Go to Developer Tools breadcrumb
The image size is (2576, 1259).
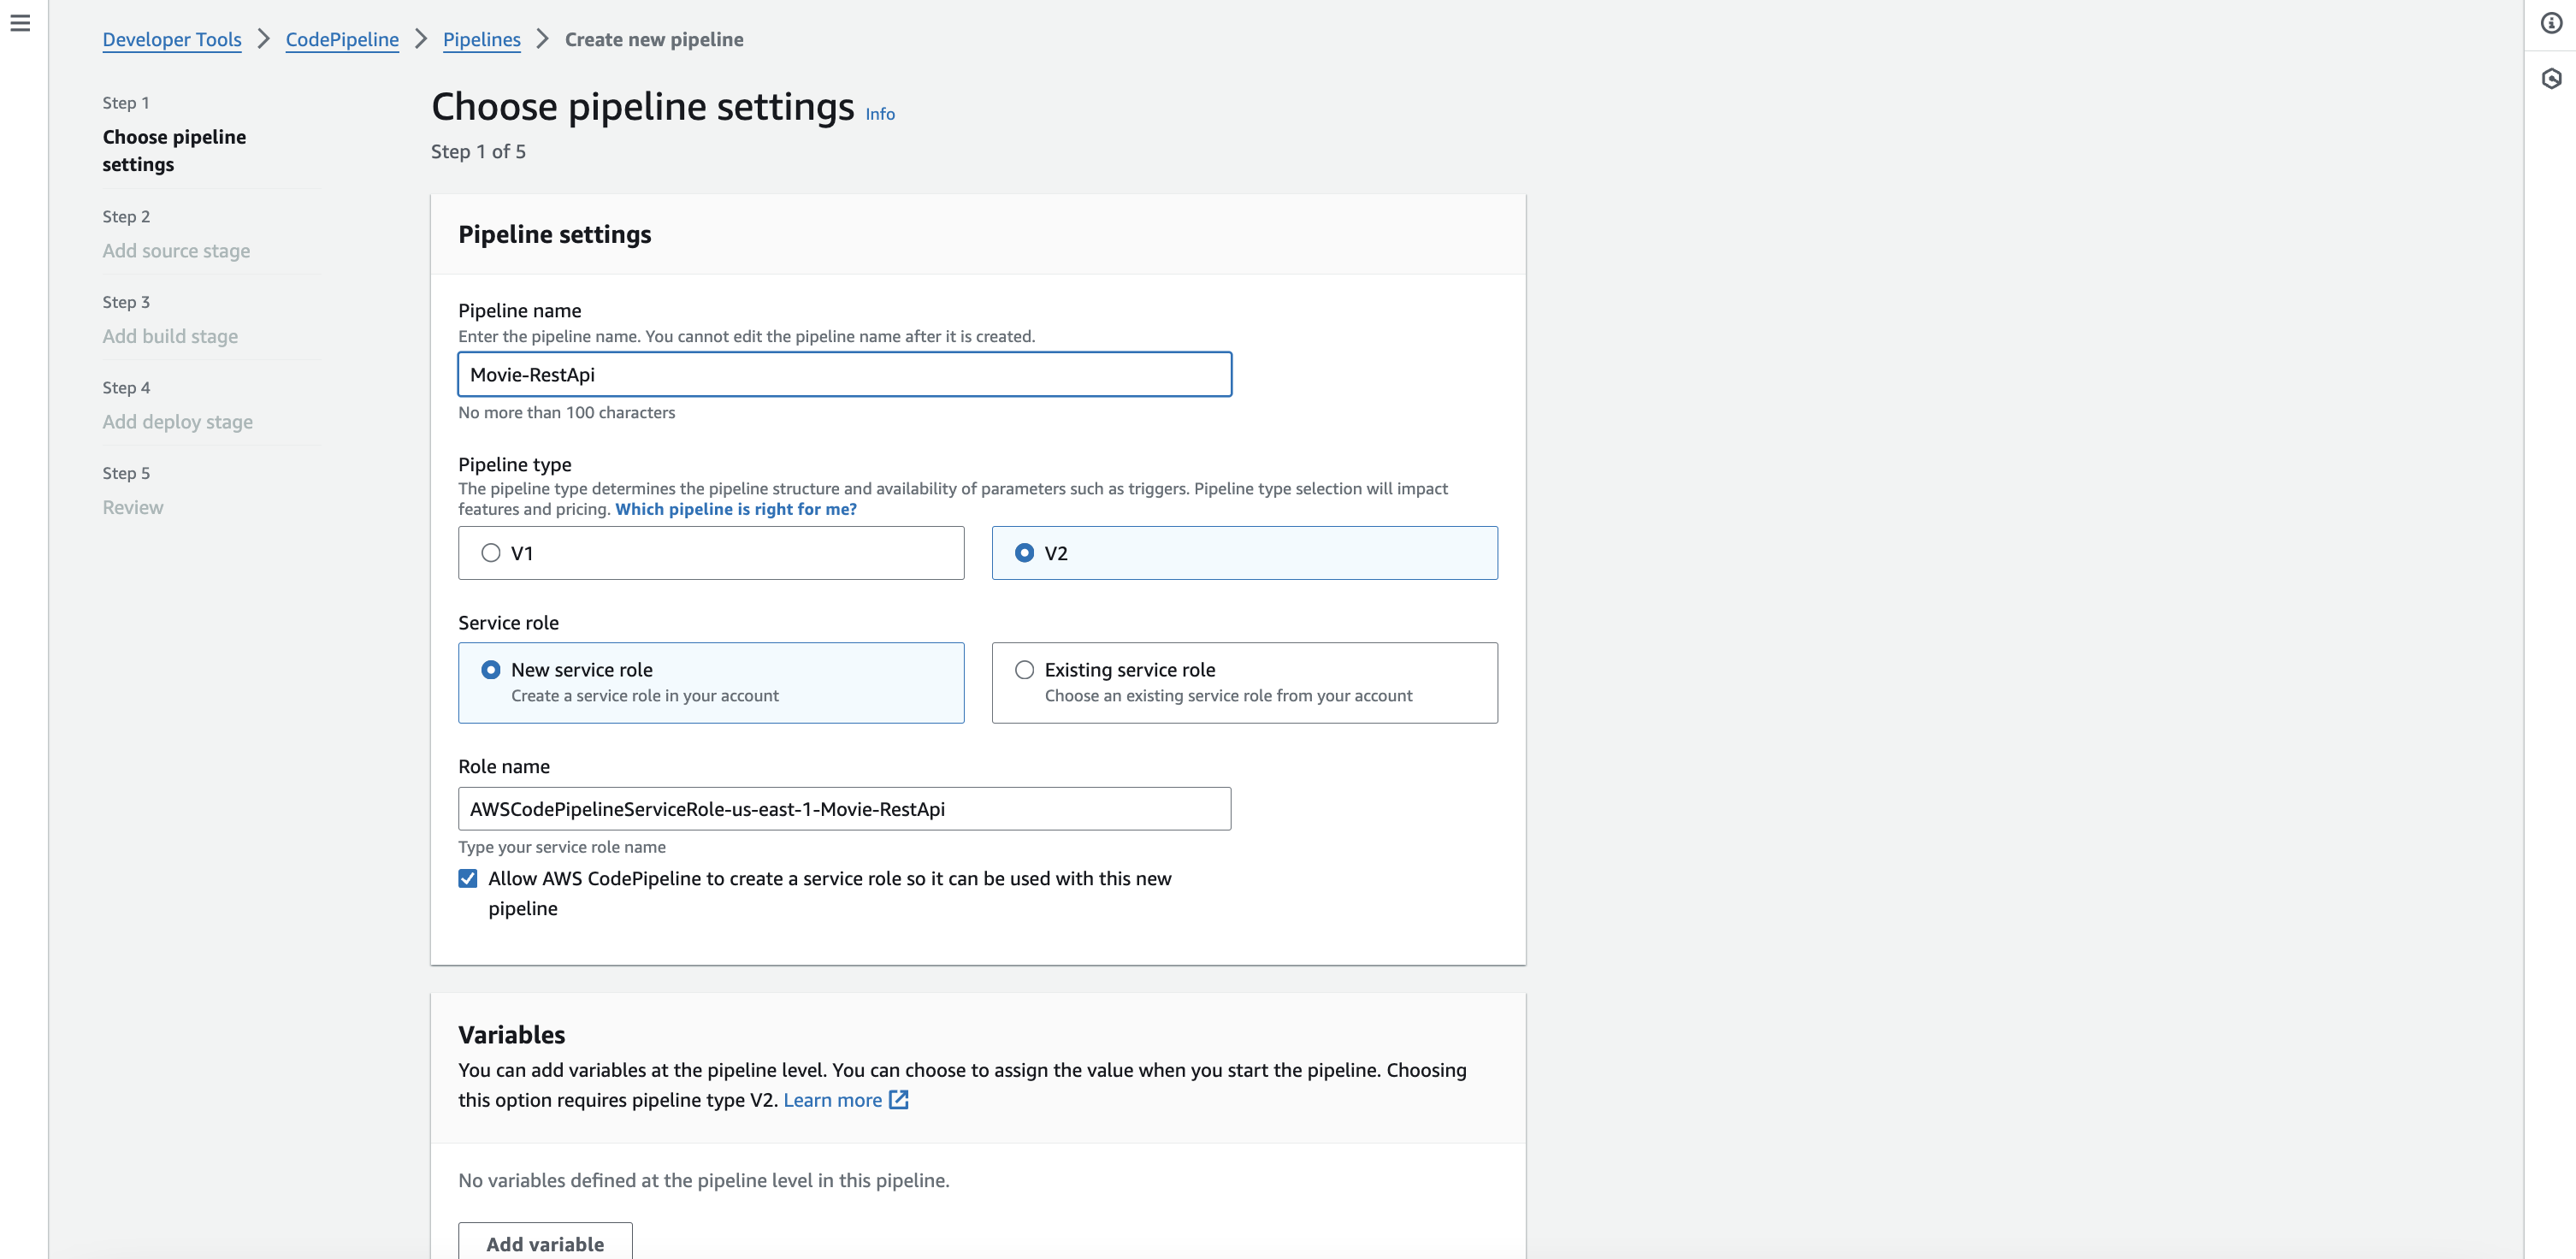tap(172, 39)
